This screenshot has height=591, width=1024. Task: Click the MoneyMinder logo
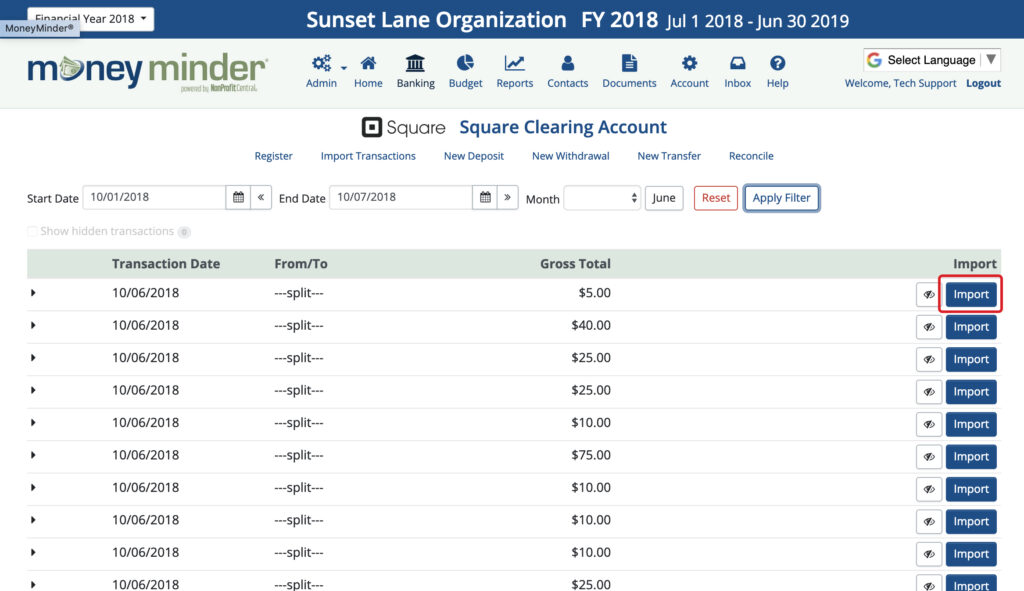coord(148,72)
